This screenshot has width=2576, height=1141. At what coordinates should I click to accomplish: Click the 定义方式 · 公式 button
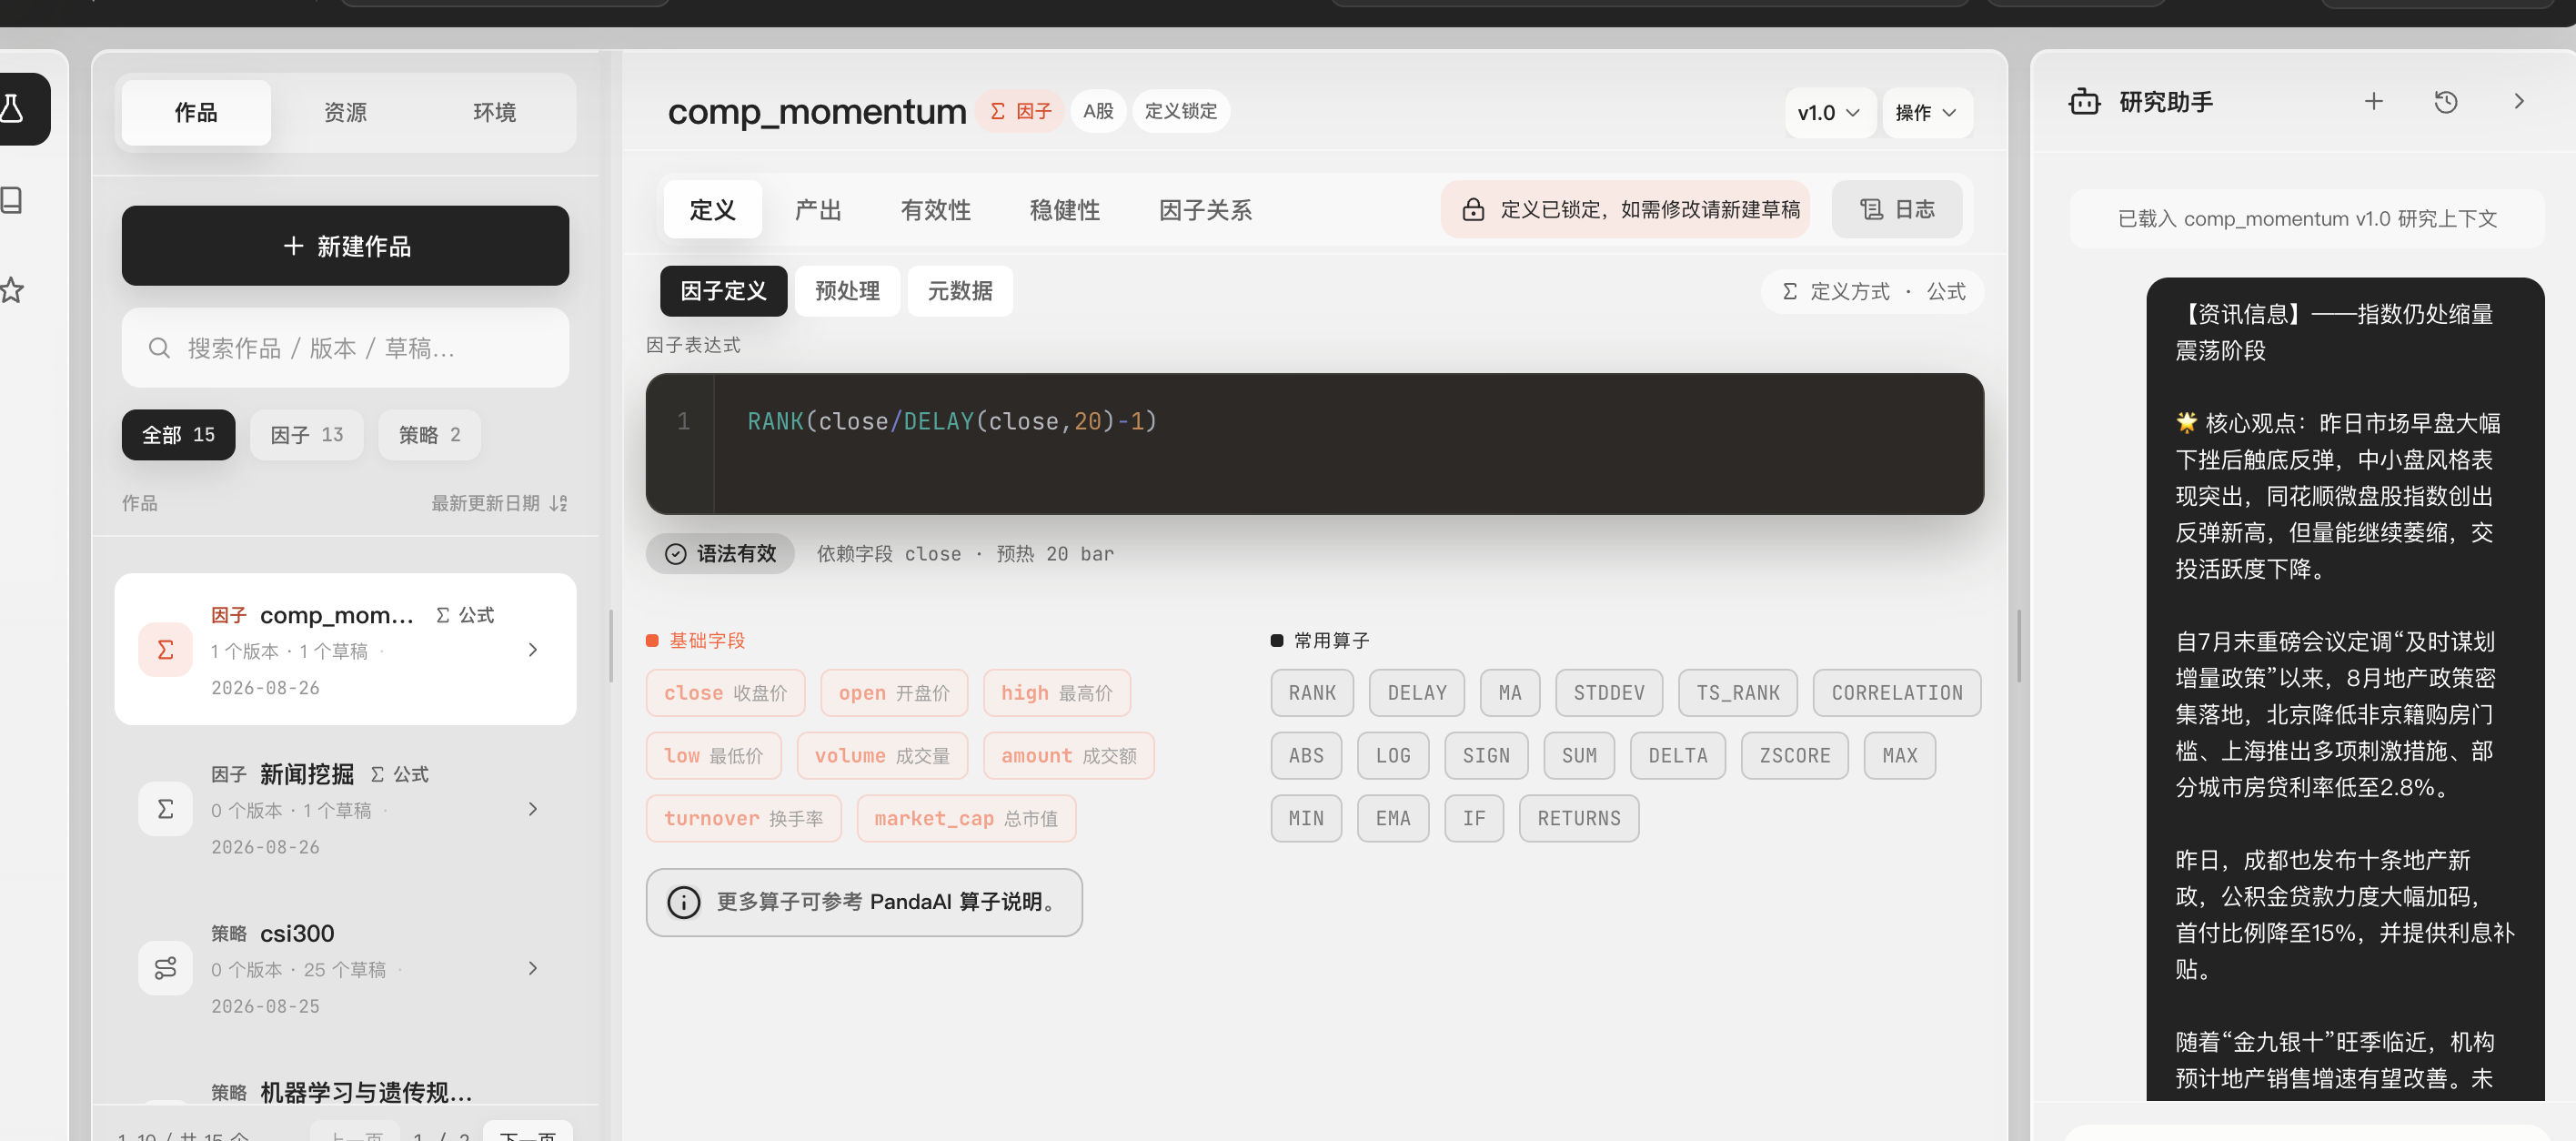[1872, 291]
